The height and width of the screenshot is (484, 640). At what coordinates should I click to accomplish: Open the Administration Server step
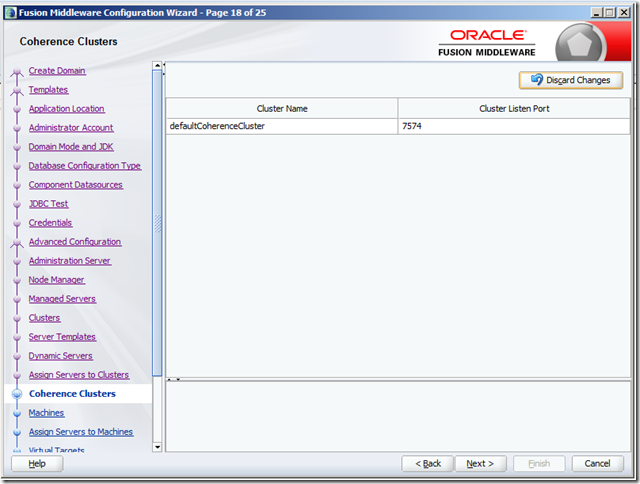coord(70,261)
